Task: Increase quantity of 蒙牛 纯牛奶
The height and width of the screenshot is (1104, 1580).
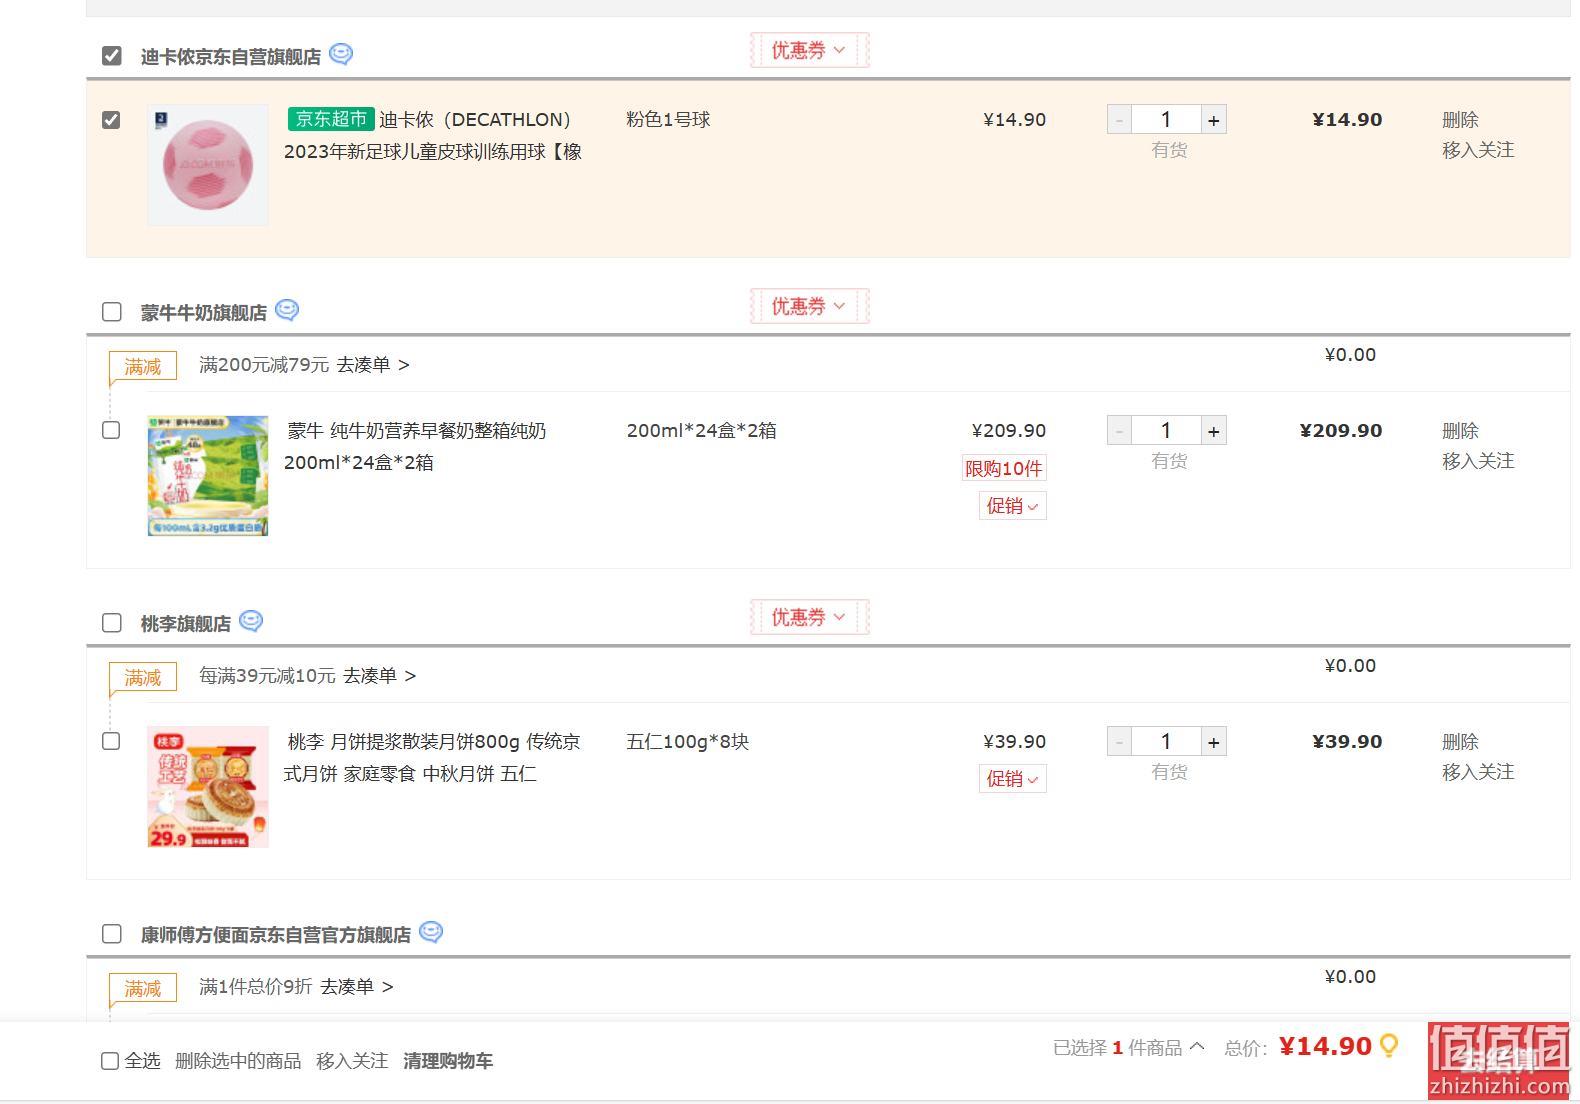Action: pyautogui.click(x=1213, y=431)
